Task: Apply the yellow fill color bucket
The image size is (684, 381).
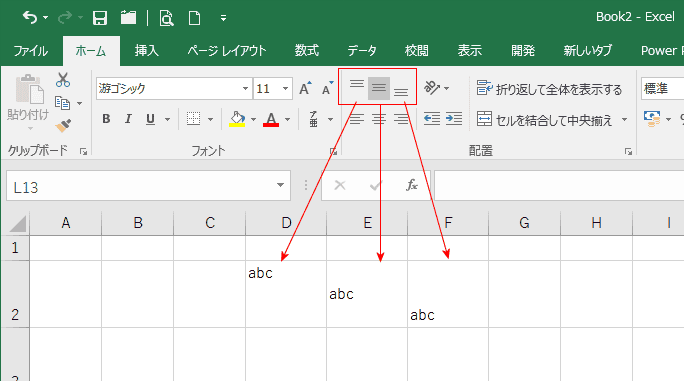Action: (x=237, y=119)
